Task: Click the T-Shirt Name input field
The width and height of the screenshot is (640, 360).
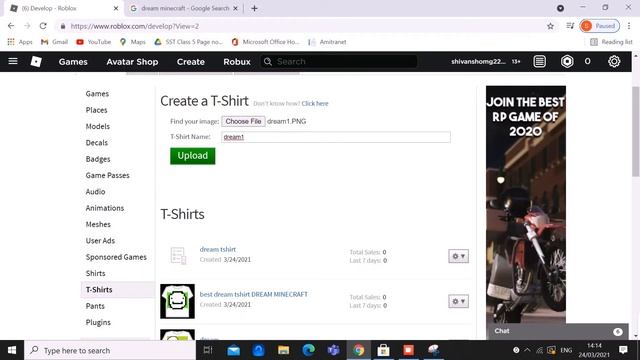Action: point(336,137)
